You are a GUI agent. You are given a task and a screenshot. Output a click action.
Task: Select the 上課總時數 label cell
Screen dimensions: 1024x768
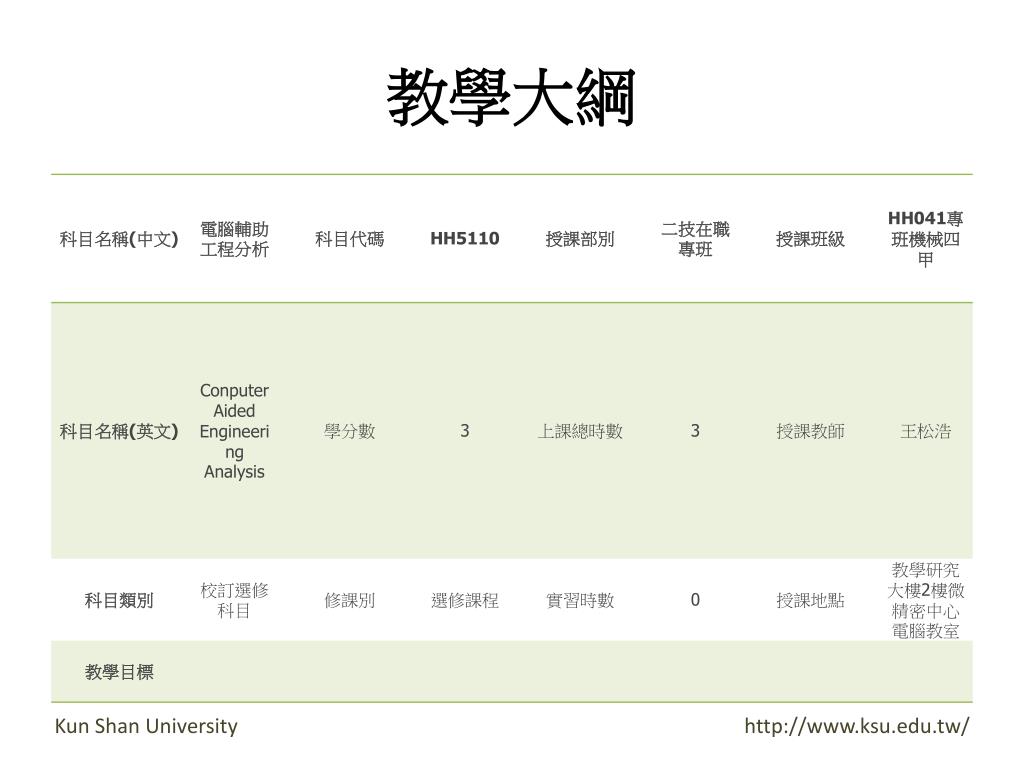coord(580,431)
